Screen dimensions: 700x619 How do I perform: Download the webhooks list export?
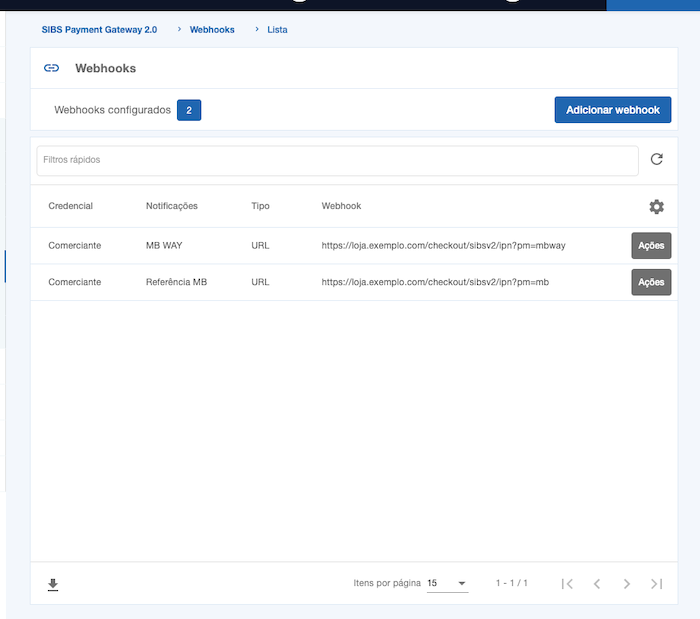pos(53,584)
